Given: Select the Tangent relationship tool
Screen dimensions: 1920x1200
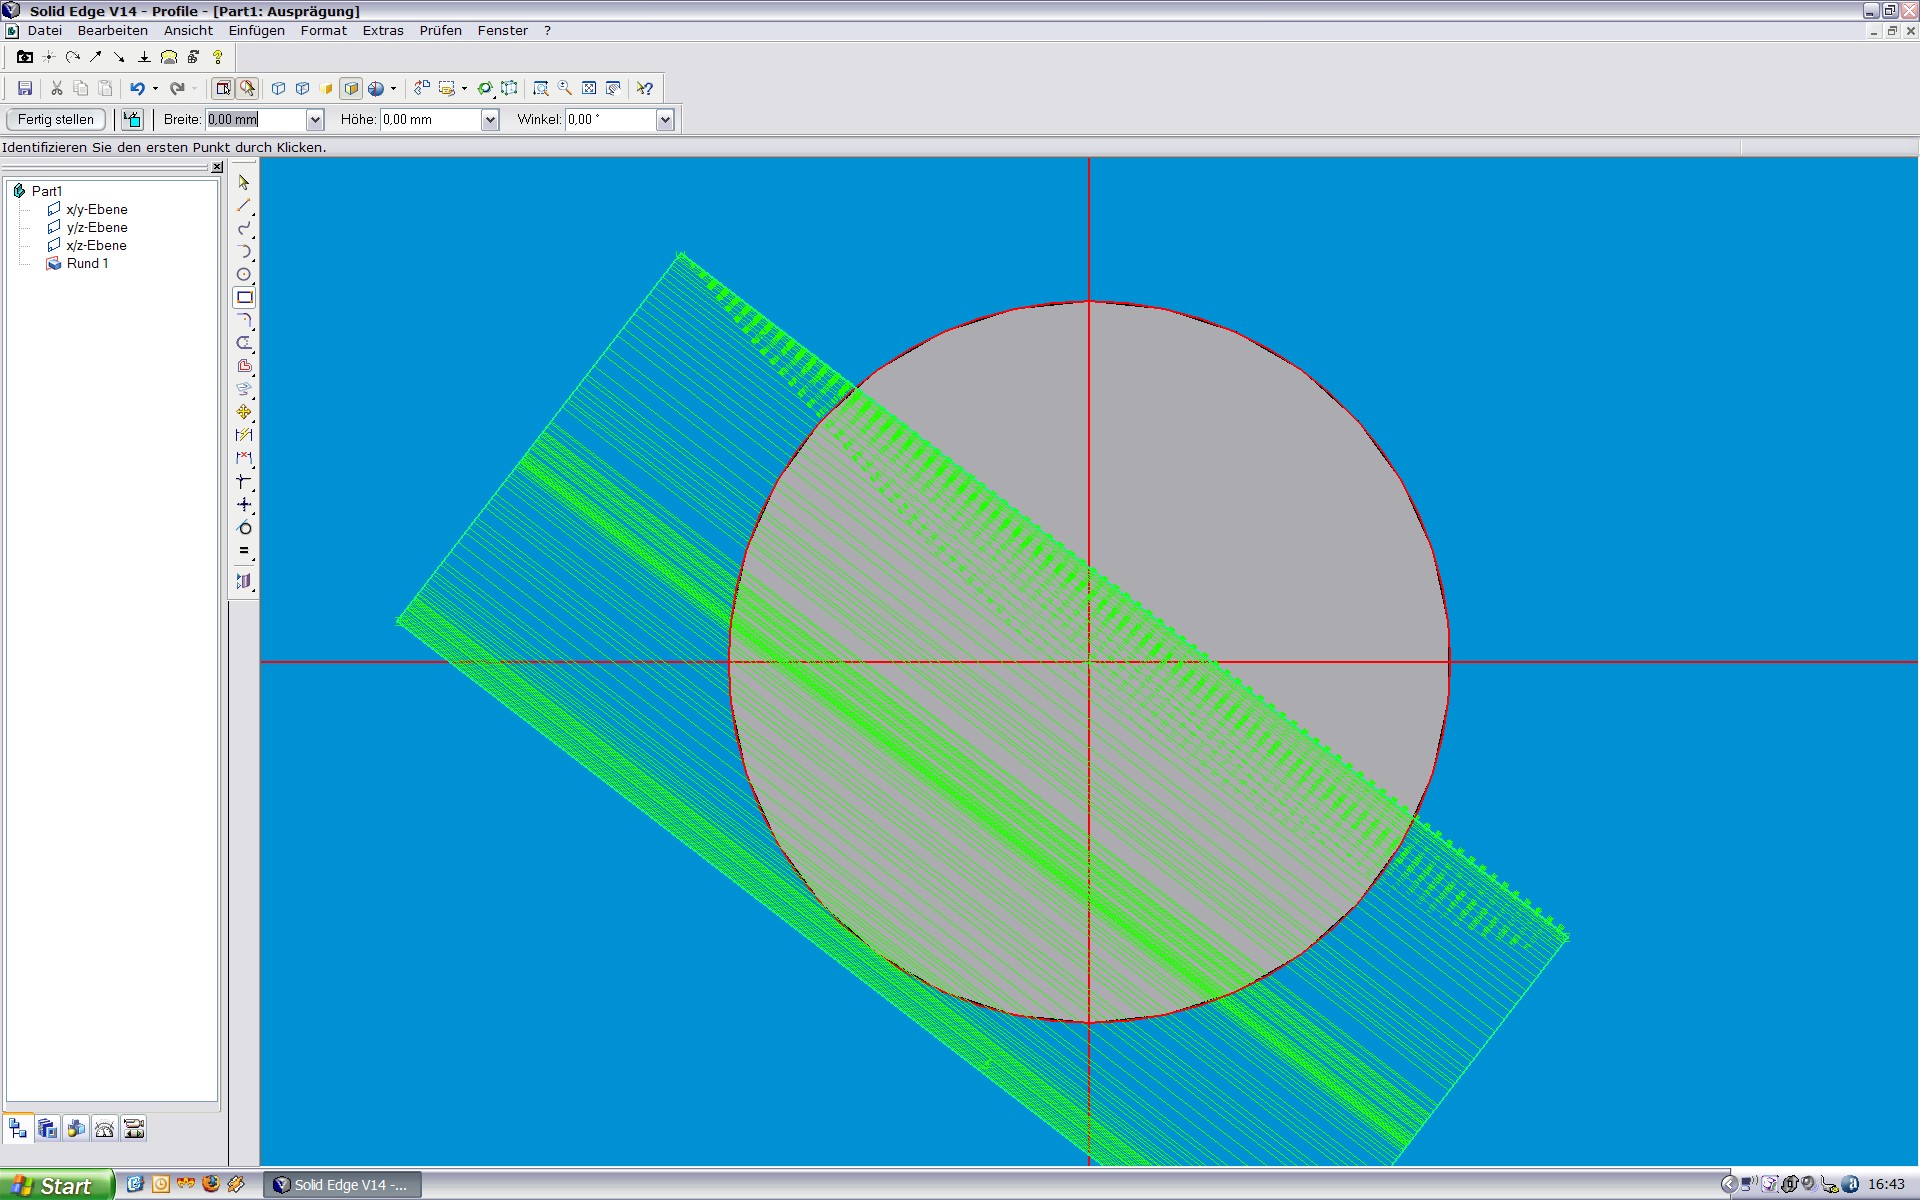Looking at the screenshot, I should click(x=244, y=527).
